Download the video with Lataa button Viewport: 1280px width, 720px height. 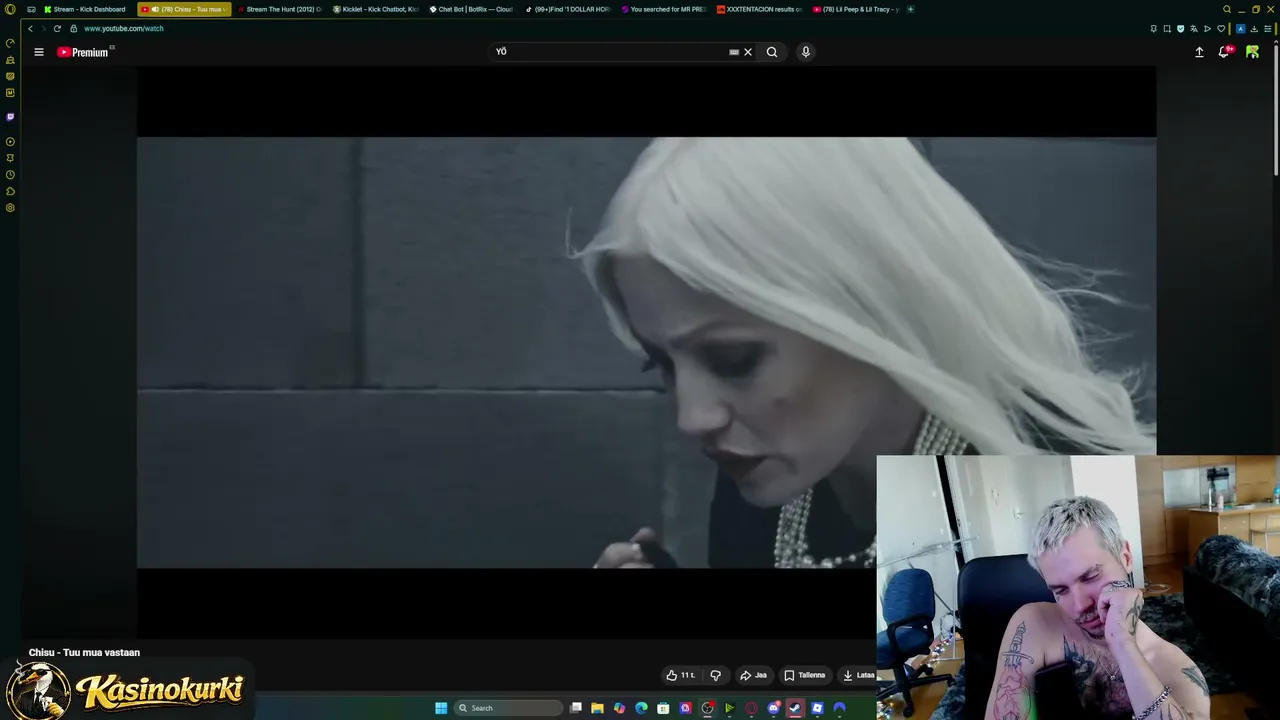858,675
